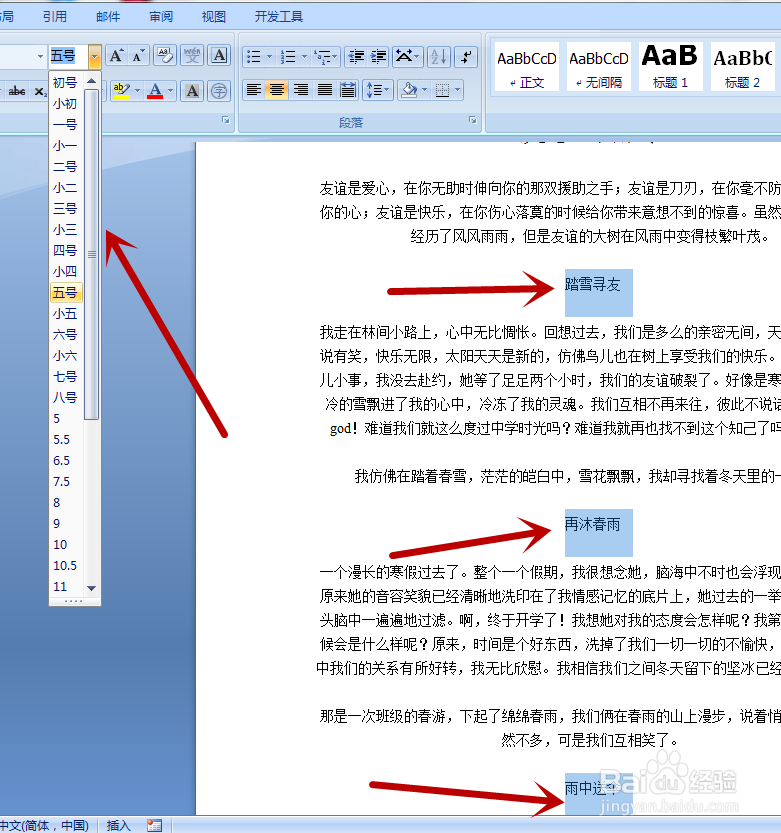Clear formatting with the eraser icon
The image size is (781, 833).
165,56
